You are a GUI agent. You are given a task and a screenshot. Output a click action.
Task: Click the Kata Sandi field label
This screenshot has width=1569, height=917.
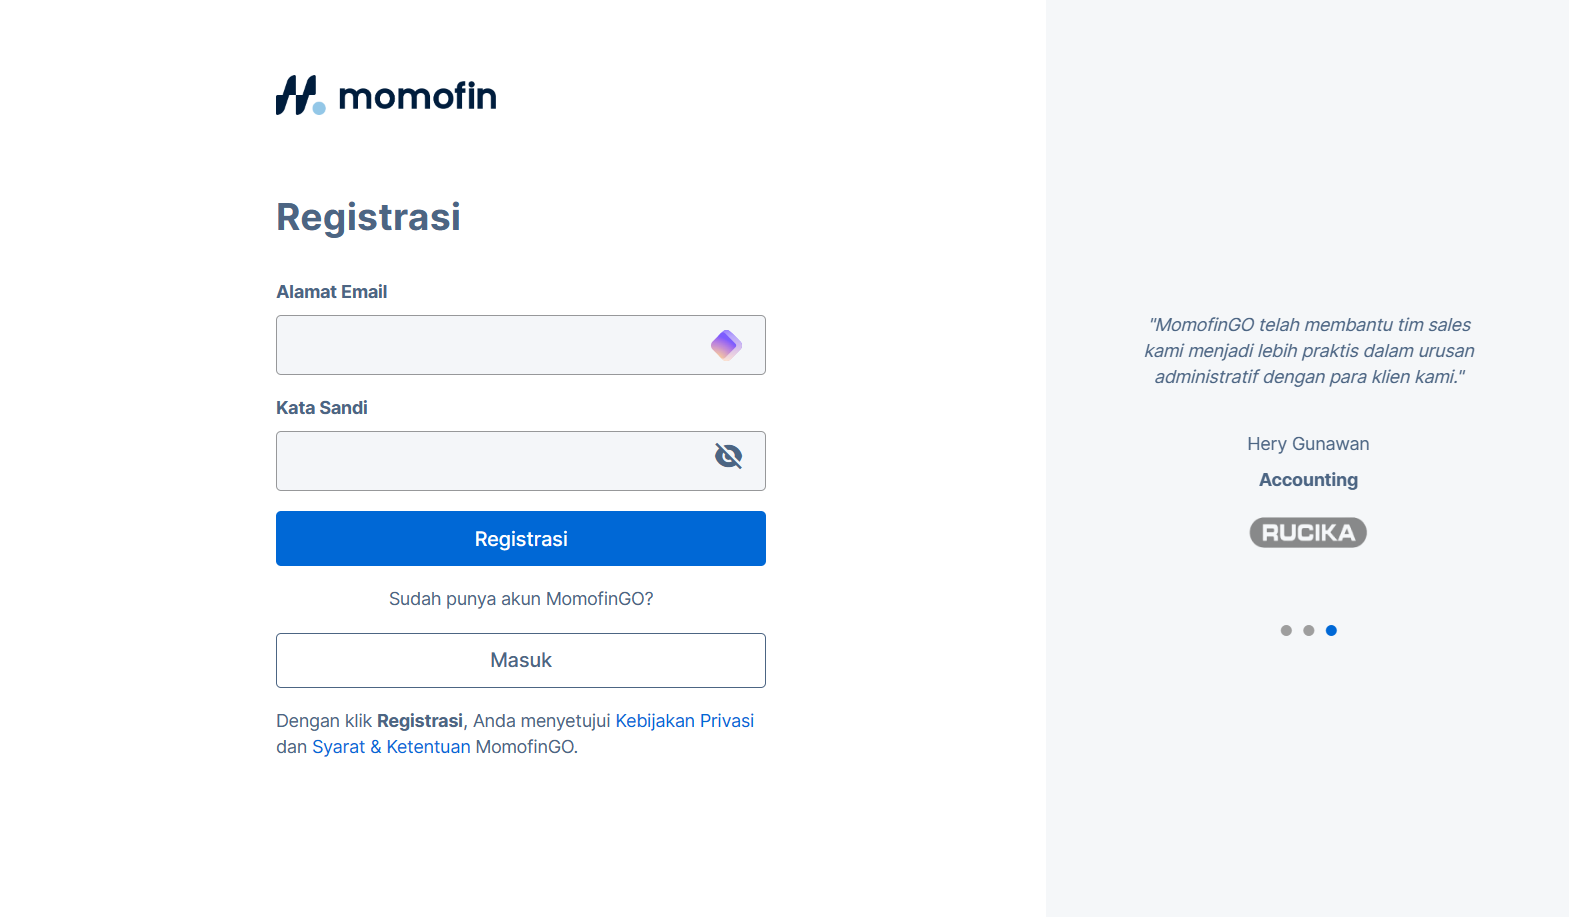[321, 408]
